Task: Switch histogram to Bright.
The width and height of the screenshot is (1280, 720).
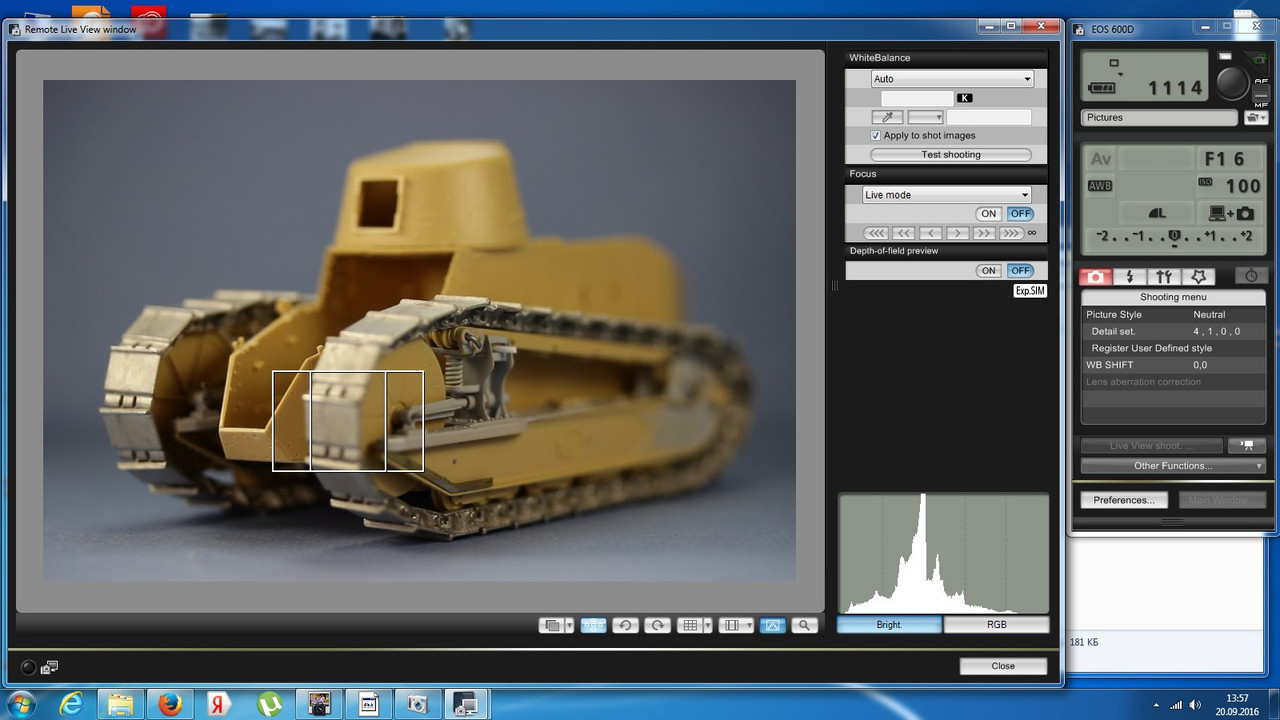Action: tap(889, 625)
